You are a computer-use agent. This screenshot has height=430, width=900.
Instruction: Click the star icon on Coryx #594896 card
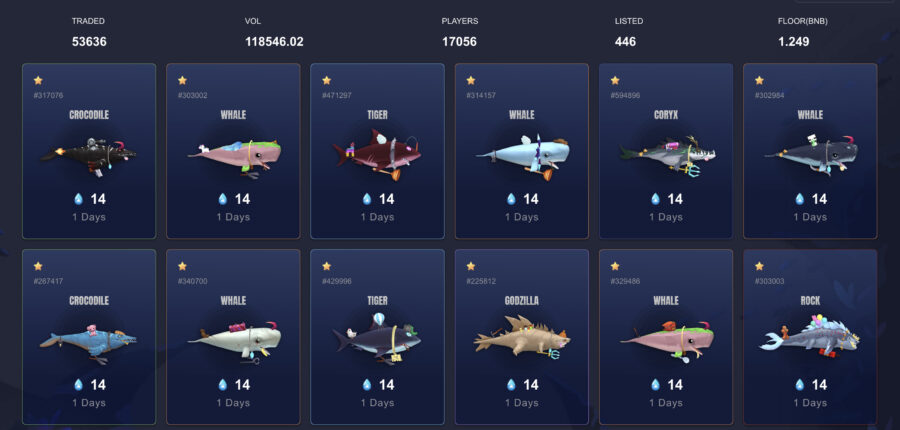tap(615, 80)
